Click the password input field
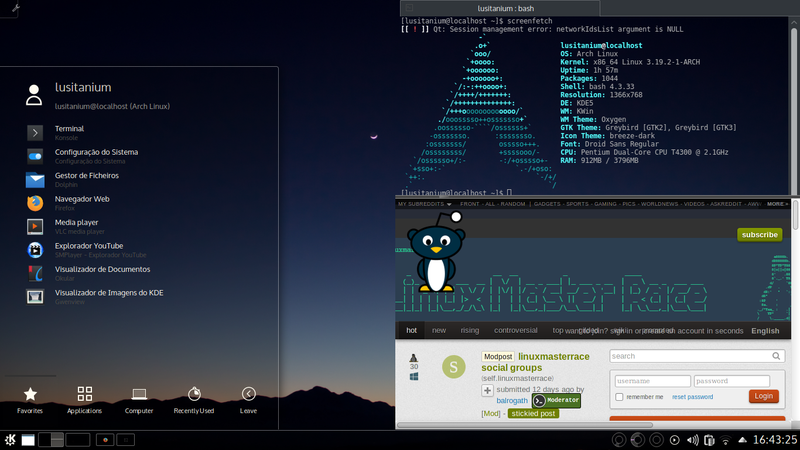The width and height of the screenshot is (800, 450). pyautogui.click(x=732, y=381)
